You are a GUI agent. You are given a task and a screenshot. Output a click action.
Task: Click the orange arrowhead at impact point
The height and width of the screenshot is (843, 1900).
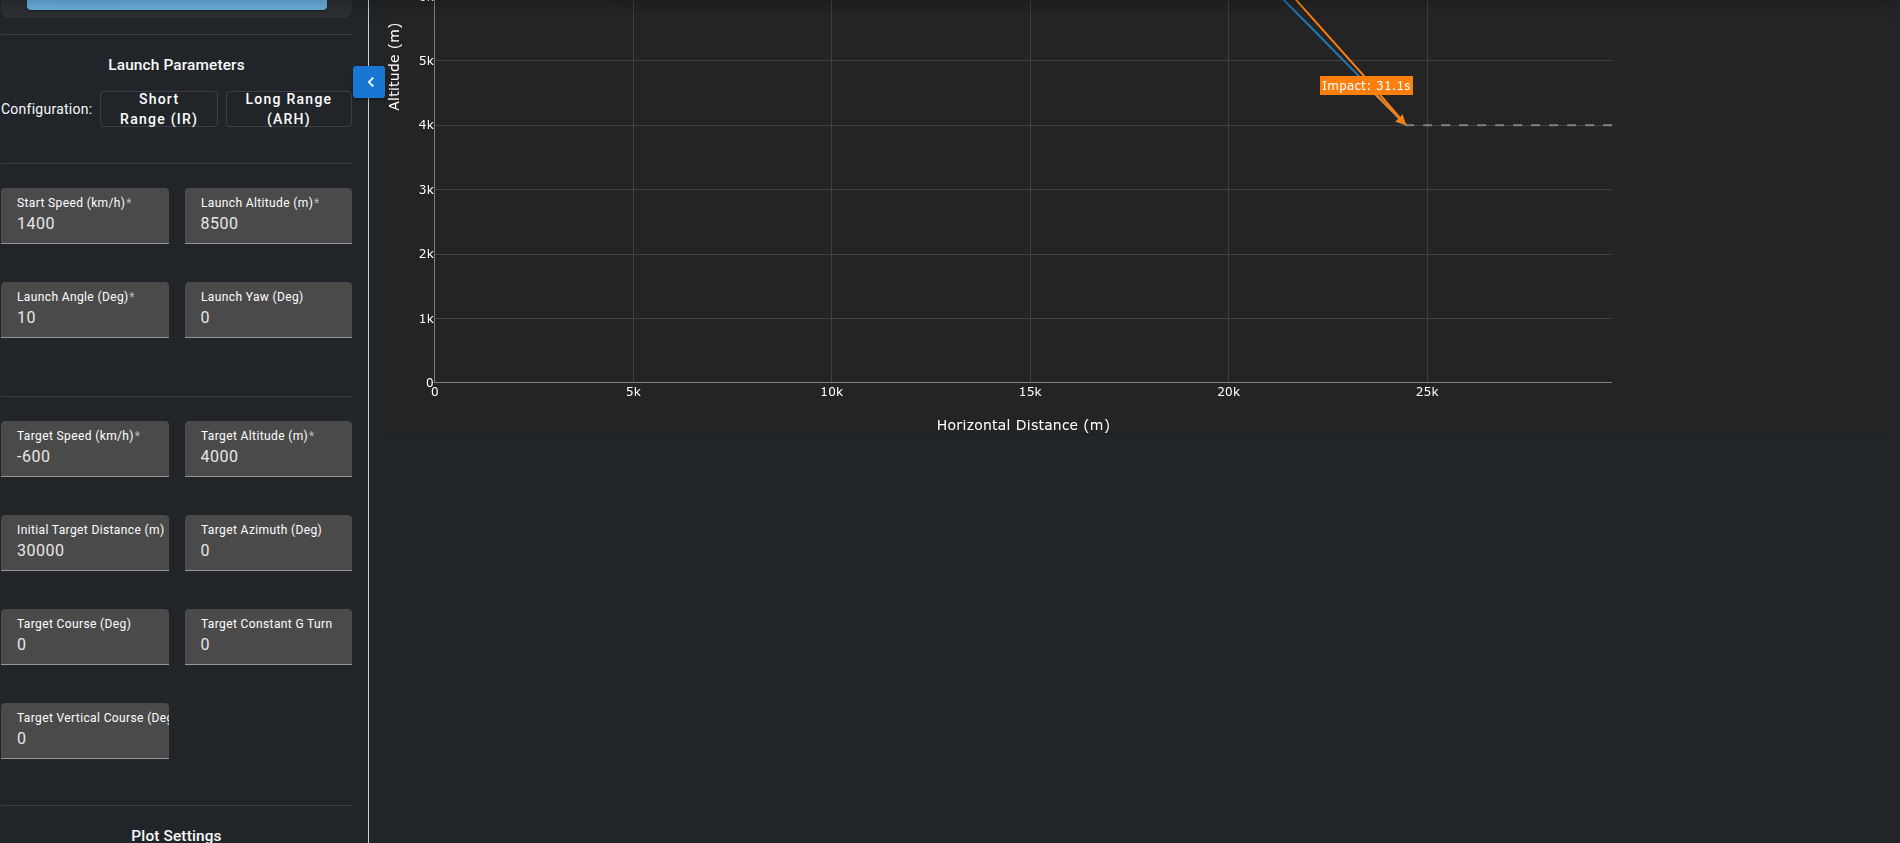coord(1401,120)
